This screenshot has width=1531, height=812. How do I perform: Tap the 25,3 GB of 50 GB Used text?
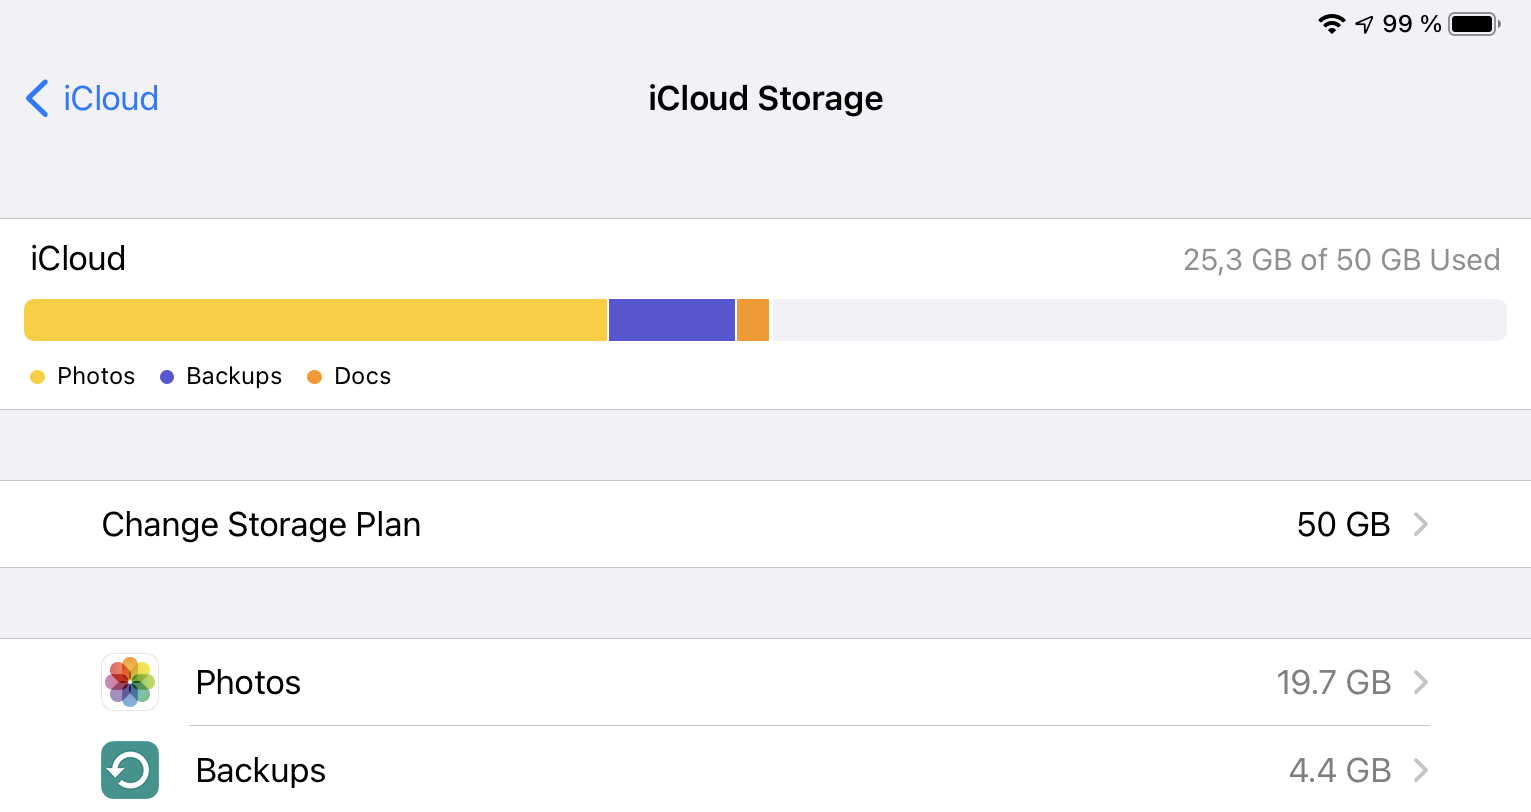point(1341,260)
